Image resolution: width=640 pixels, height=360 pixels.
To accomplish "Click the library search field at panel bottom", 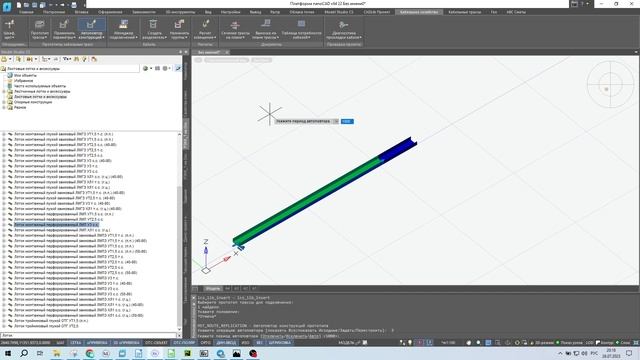I will (x=88, y=336).
